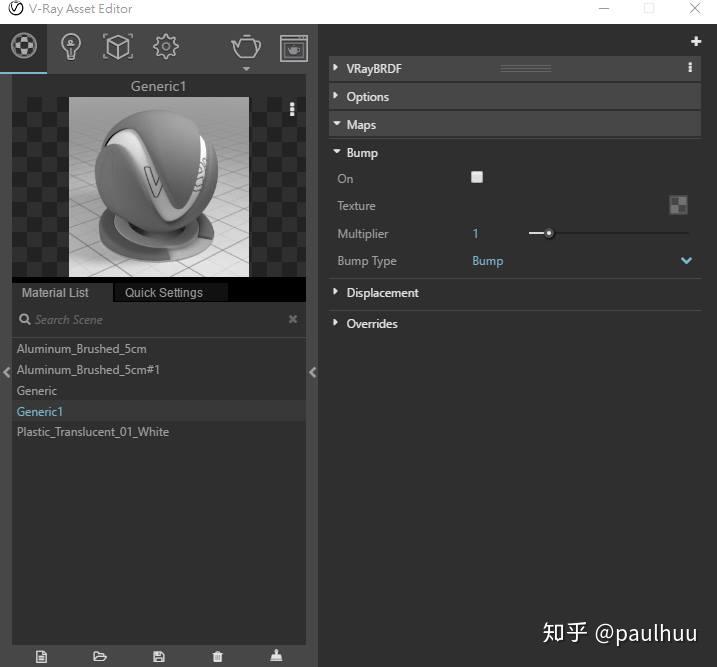Select the Generic material
Screen dimensions: 717x667
(159, 391)
